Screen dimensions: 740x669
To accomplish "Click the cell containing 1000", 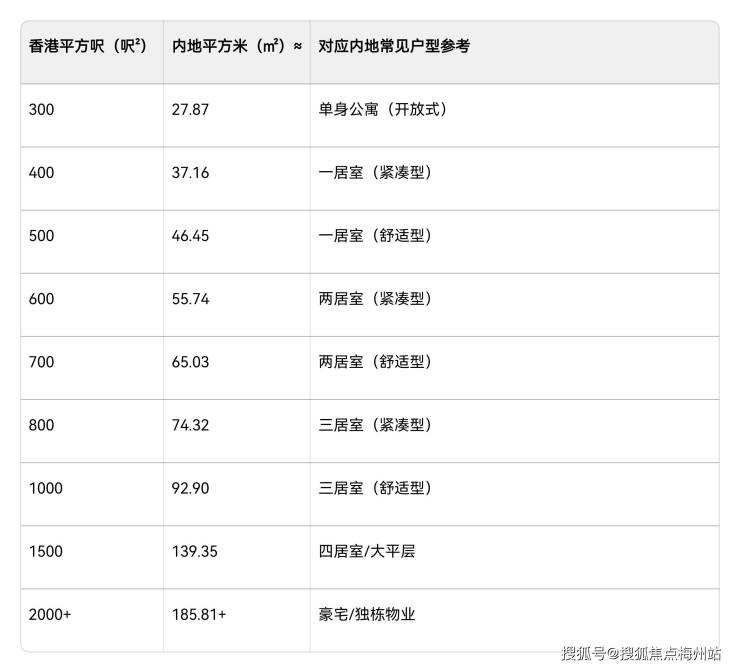I will coord(46,487).
